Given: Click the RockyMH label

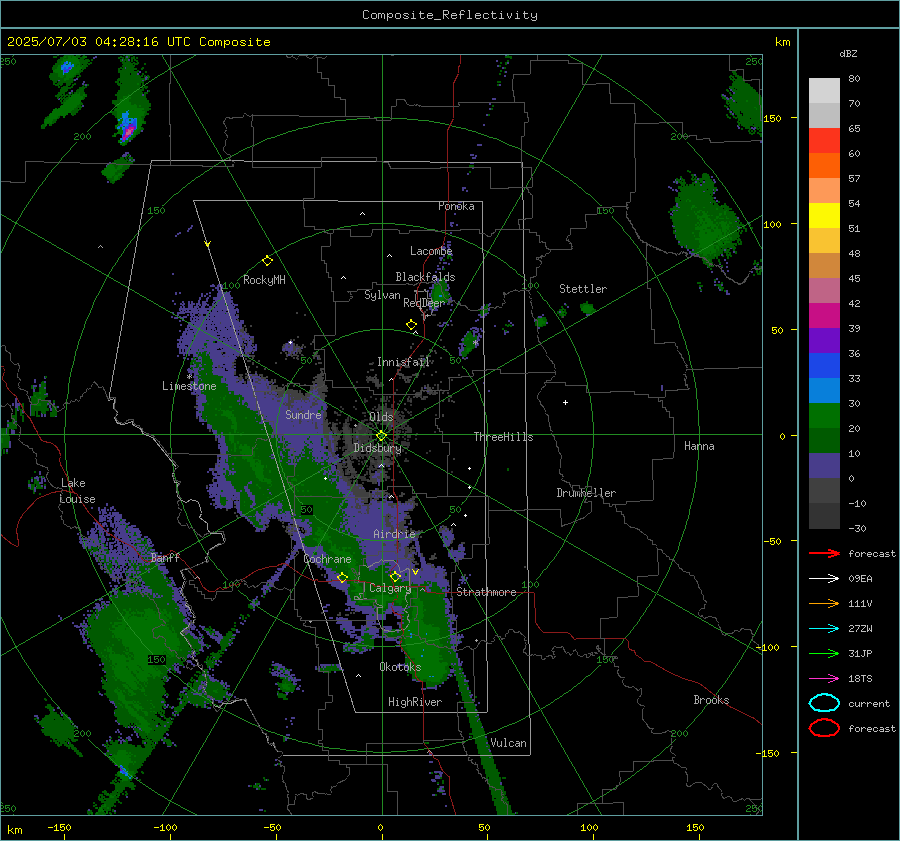Looking at the screenshot, I should [264, 280].
